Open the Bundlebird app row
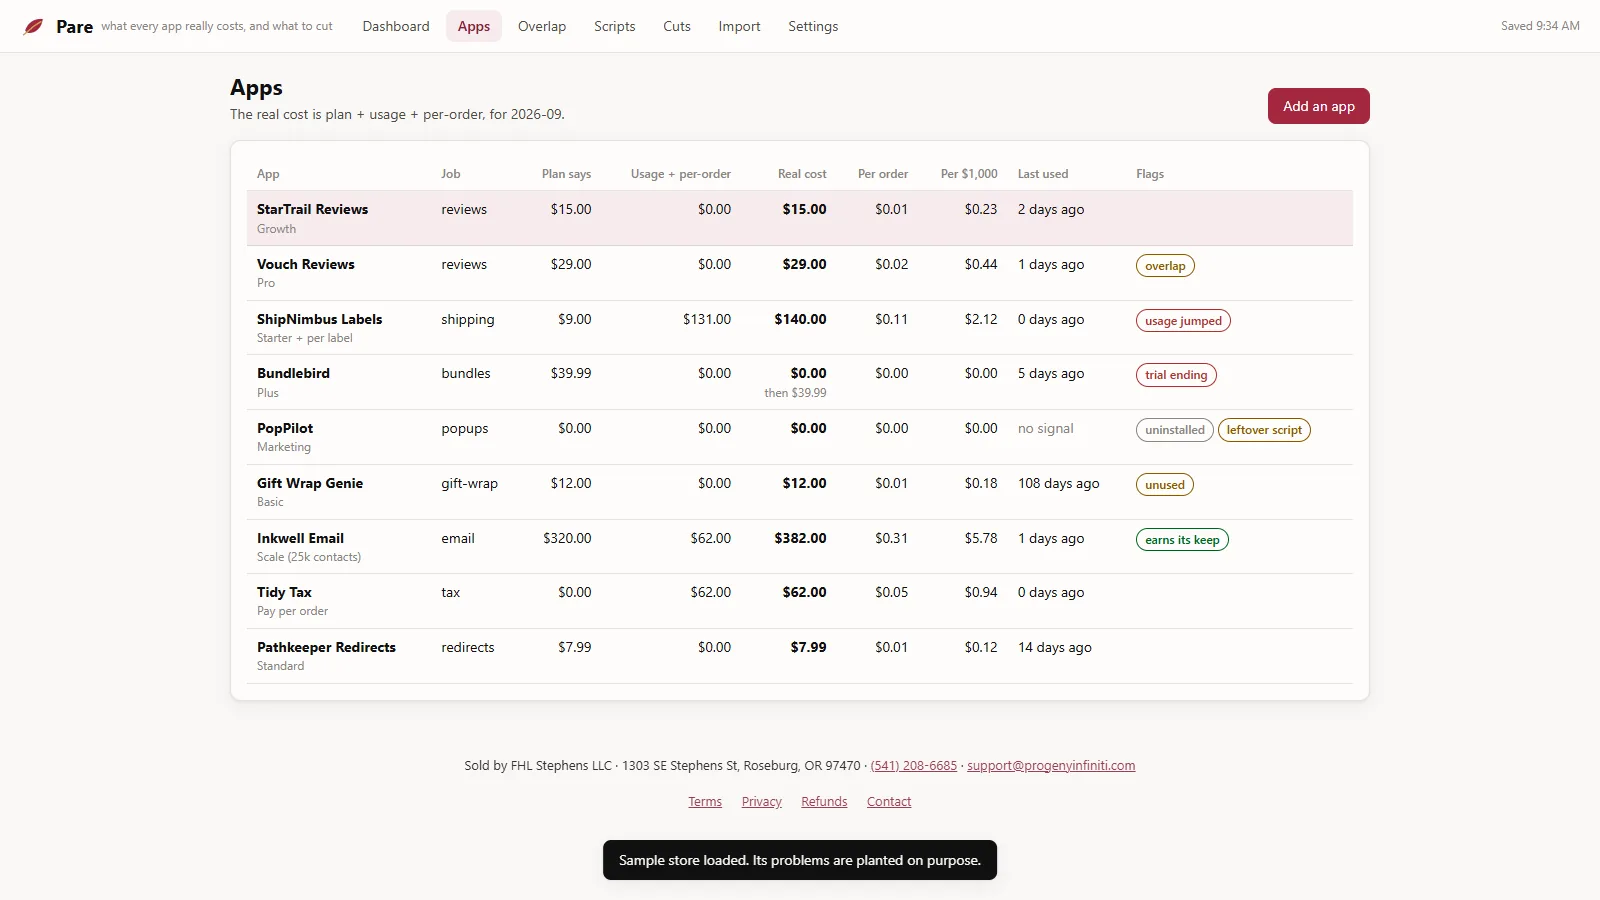Viewport: 1600px width, 900px height. point(800,382)
